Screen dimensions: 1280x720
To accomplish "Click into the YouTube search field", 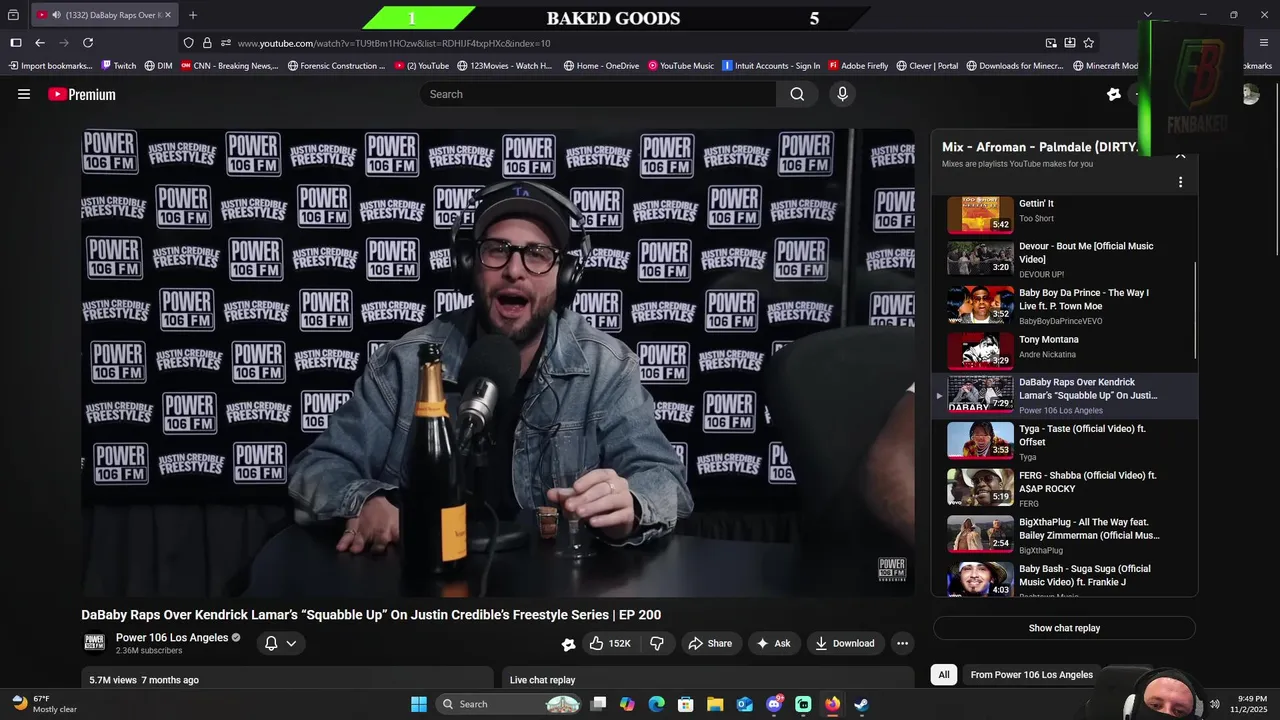I will [x=598, y=94].
